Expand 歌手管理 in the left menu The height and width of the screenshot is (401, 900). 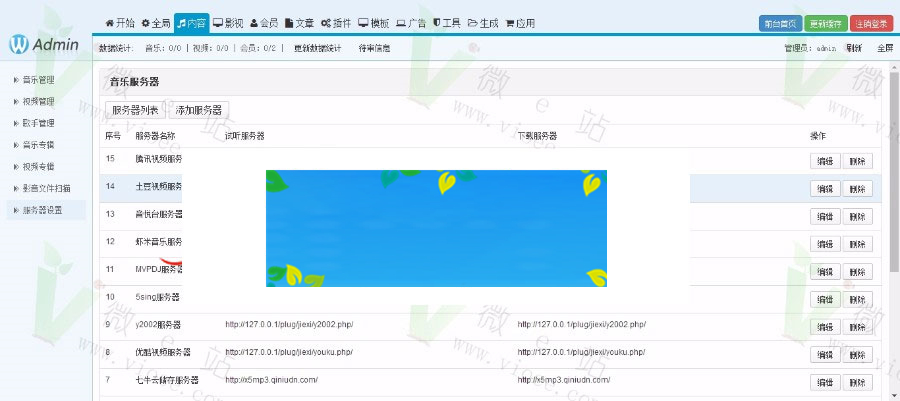point(39,123)
